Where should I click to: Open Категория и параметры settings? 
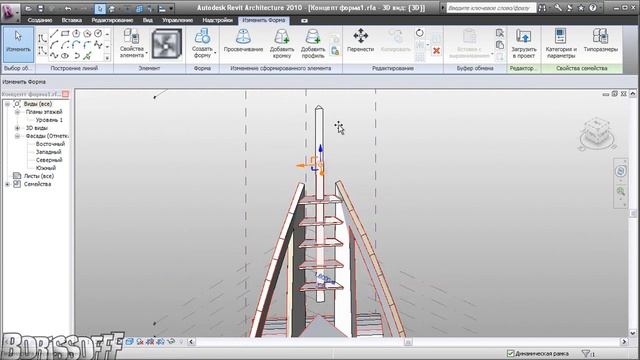[x=561, y=43]
